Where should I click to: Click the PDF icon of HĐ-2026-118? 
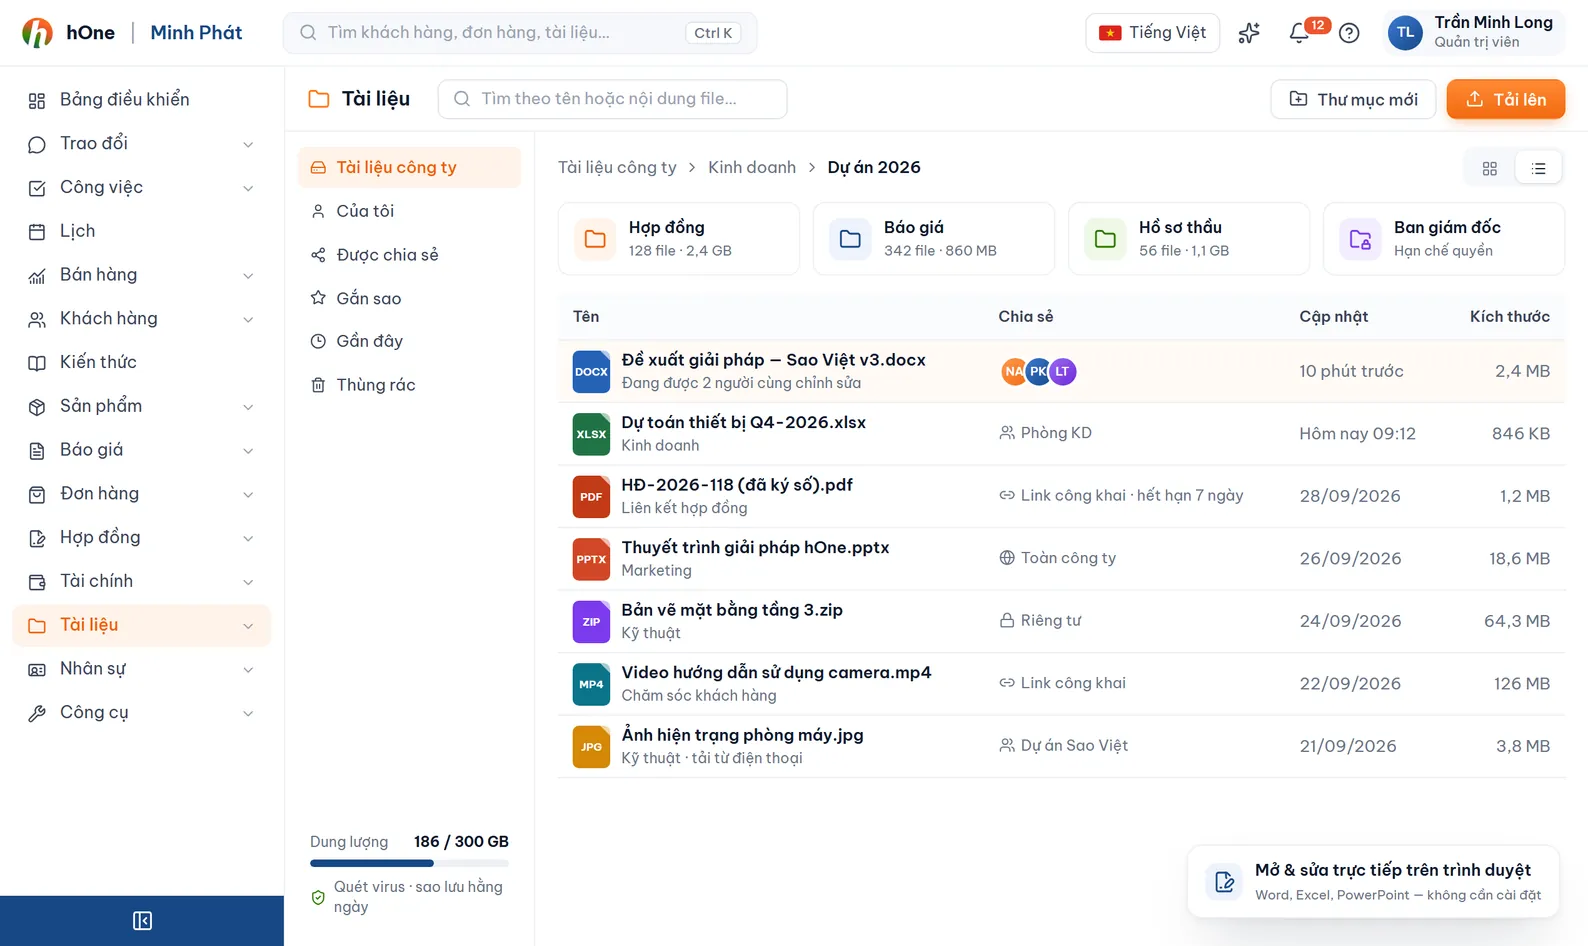click(x=591, y=496)
